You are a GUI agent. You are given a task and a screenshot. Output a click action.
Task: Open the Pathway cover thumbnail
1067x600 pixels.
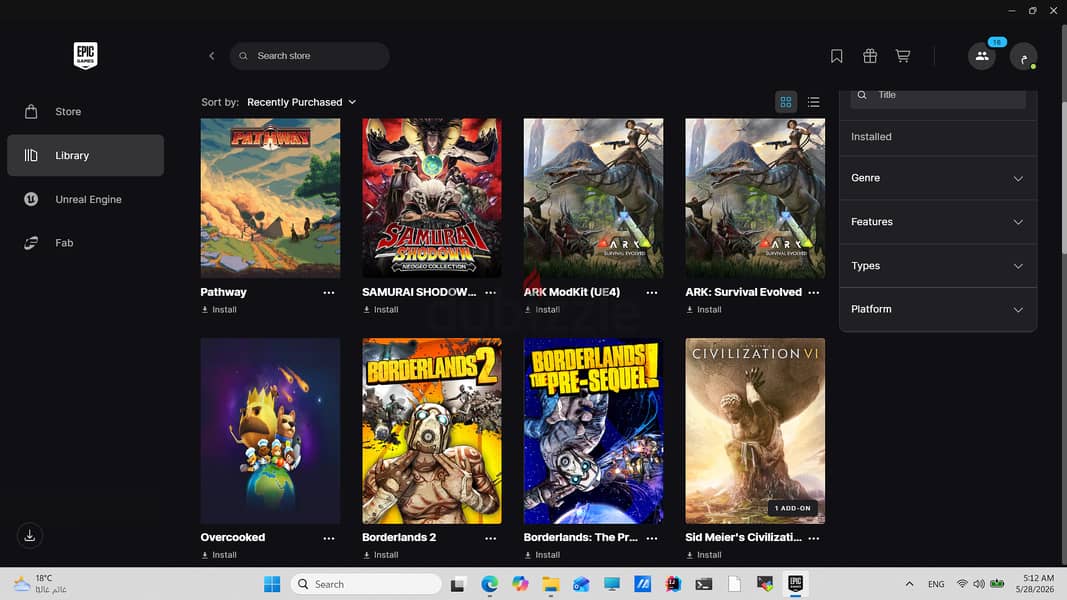pos(270,198)
